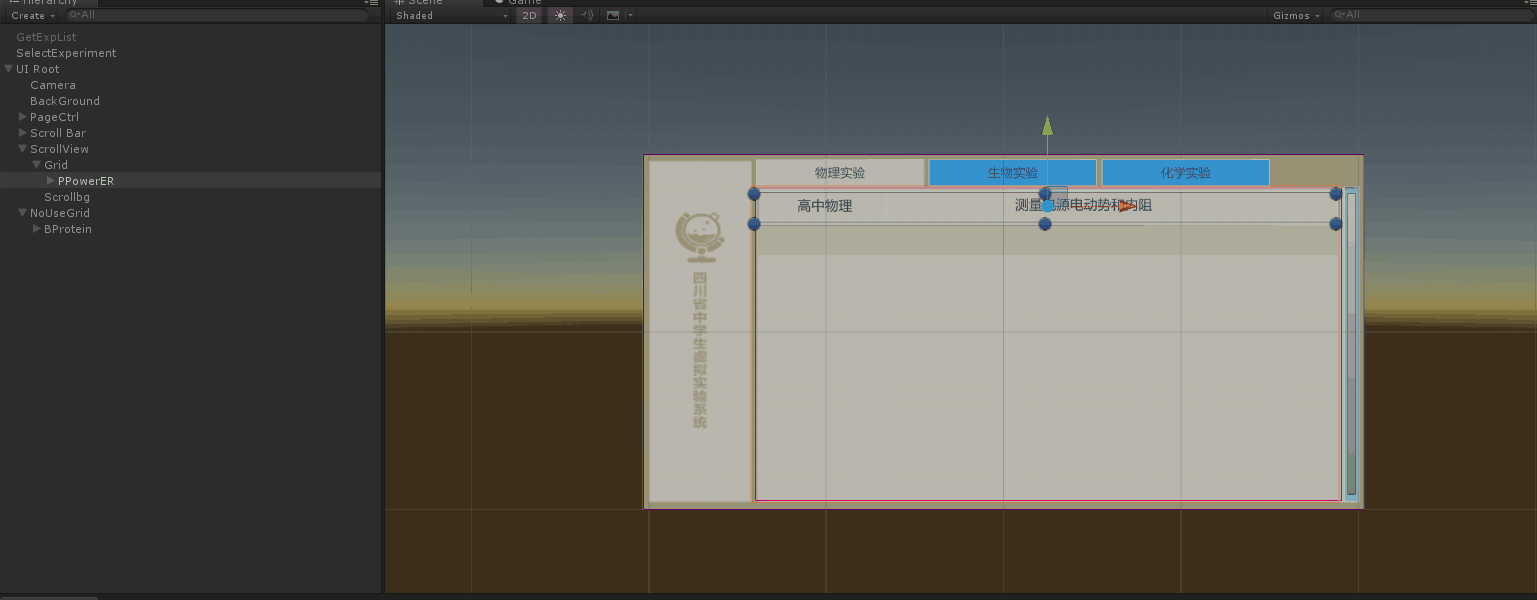Expand the PageCtrl node

(x=23, y=117)
